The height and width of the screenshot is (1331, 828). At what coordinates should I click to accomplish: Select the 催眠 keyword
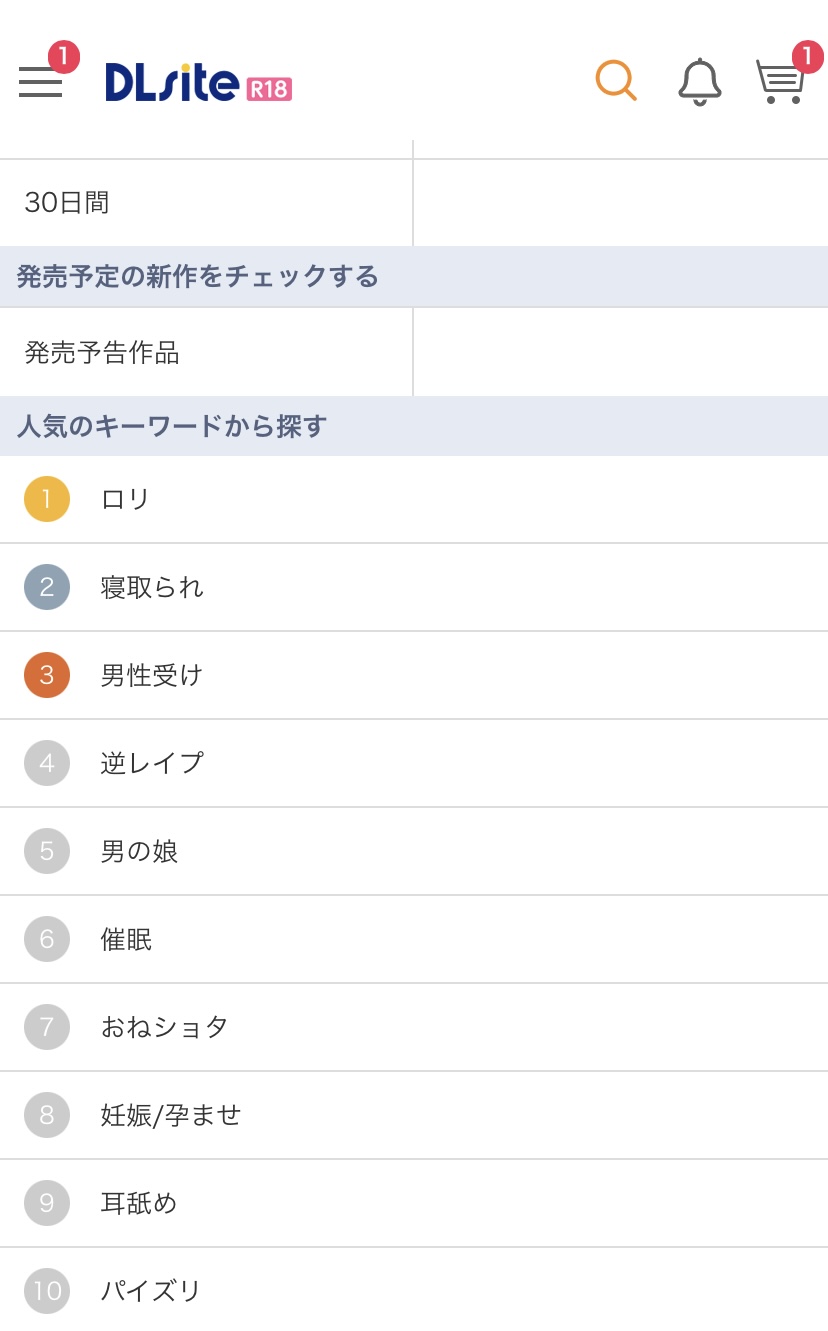pos(126,939)
